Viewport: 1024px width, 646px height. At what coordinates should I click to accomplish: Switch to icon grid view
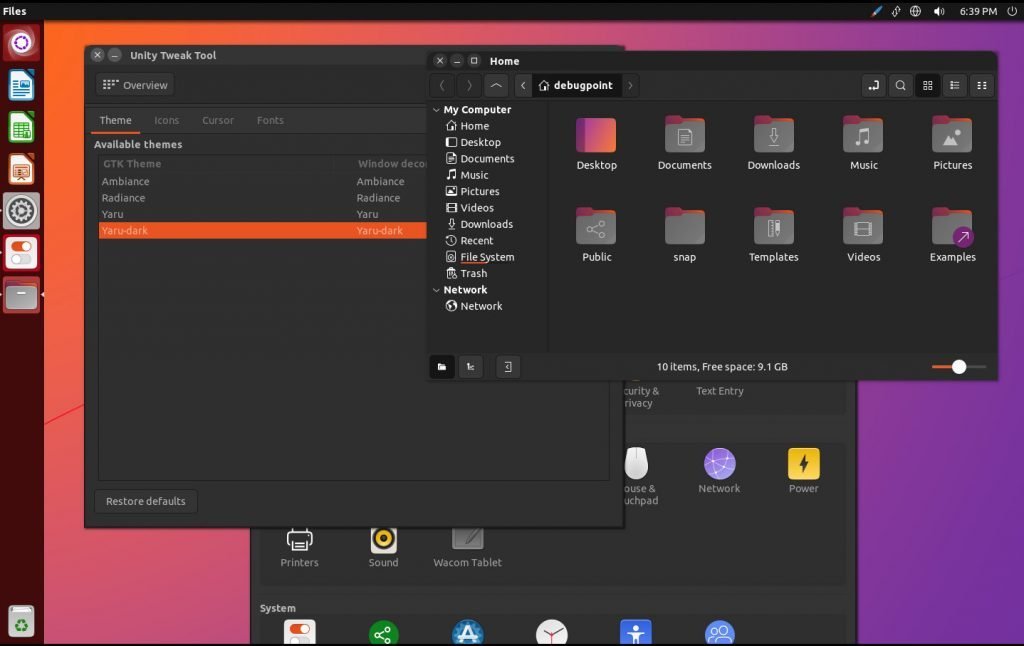click(x=927, y=86)
